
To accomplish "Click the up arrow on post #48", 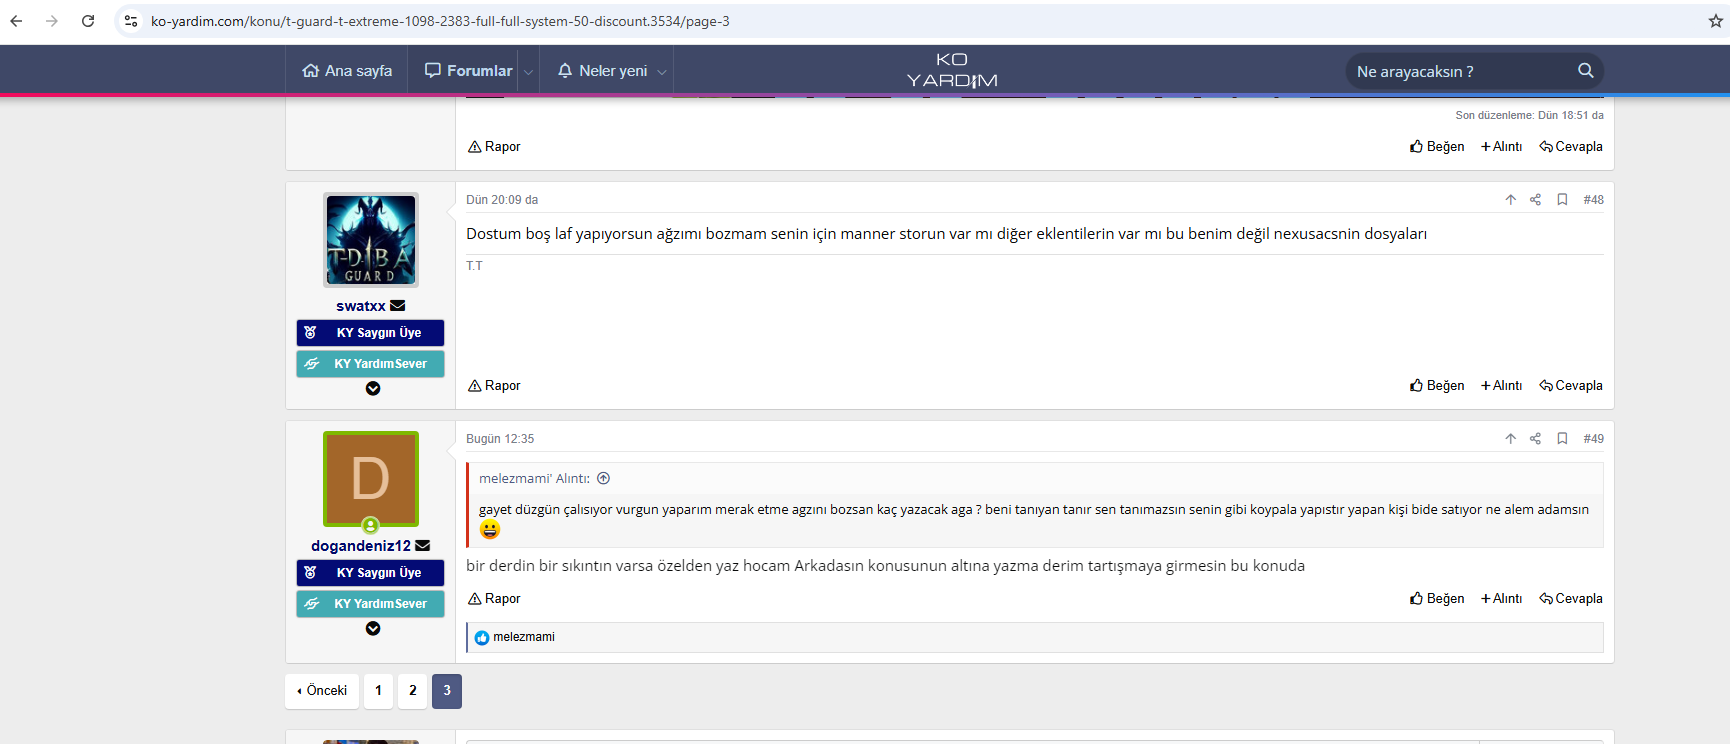I will [1511, 200].
